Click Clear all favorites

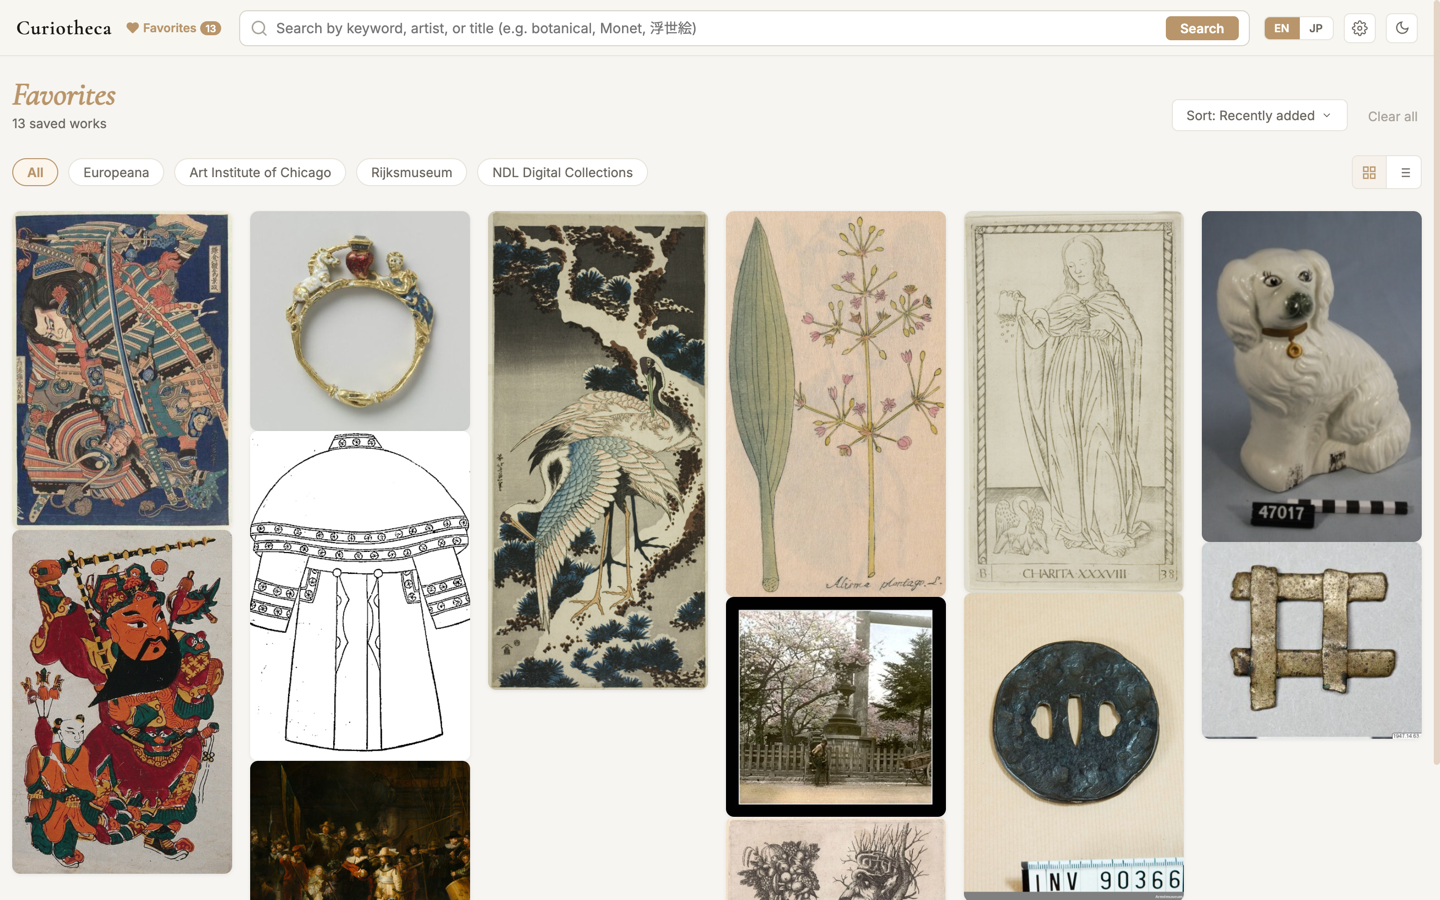click(1392, 116)
